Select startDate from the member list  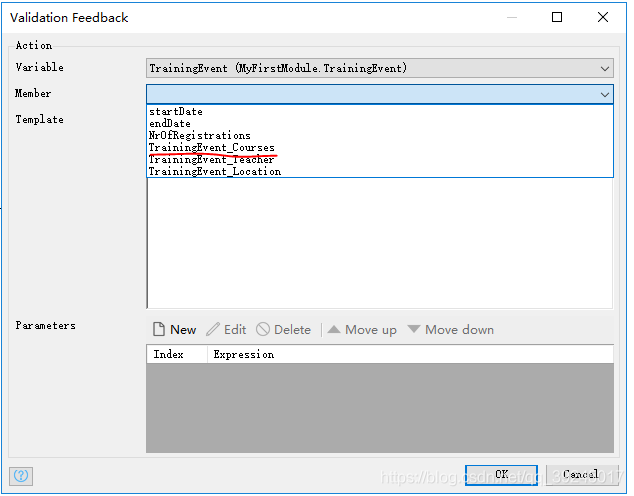pos(176,112)
